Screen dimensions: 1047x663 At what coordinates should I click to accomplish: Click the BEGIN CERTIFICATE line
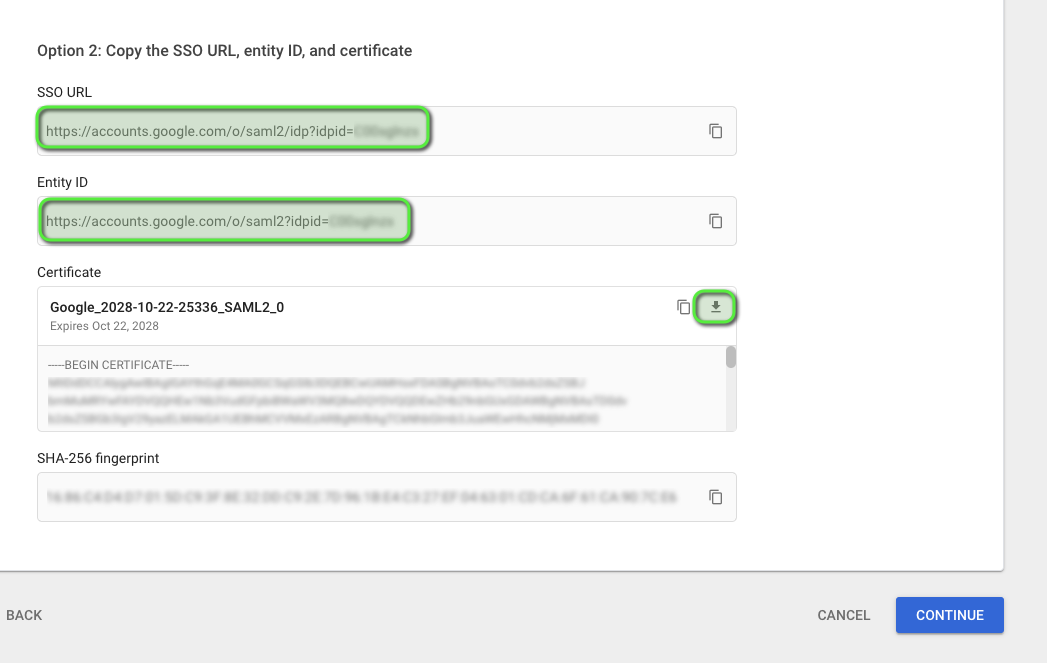[118, 365]
